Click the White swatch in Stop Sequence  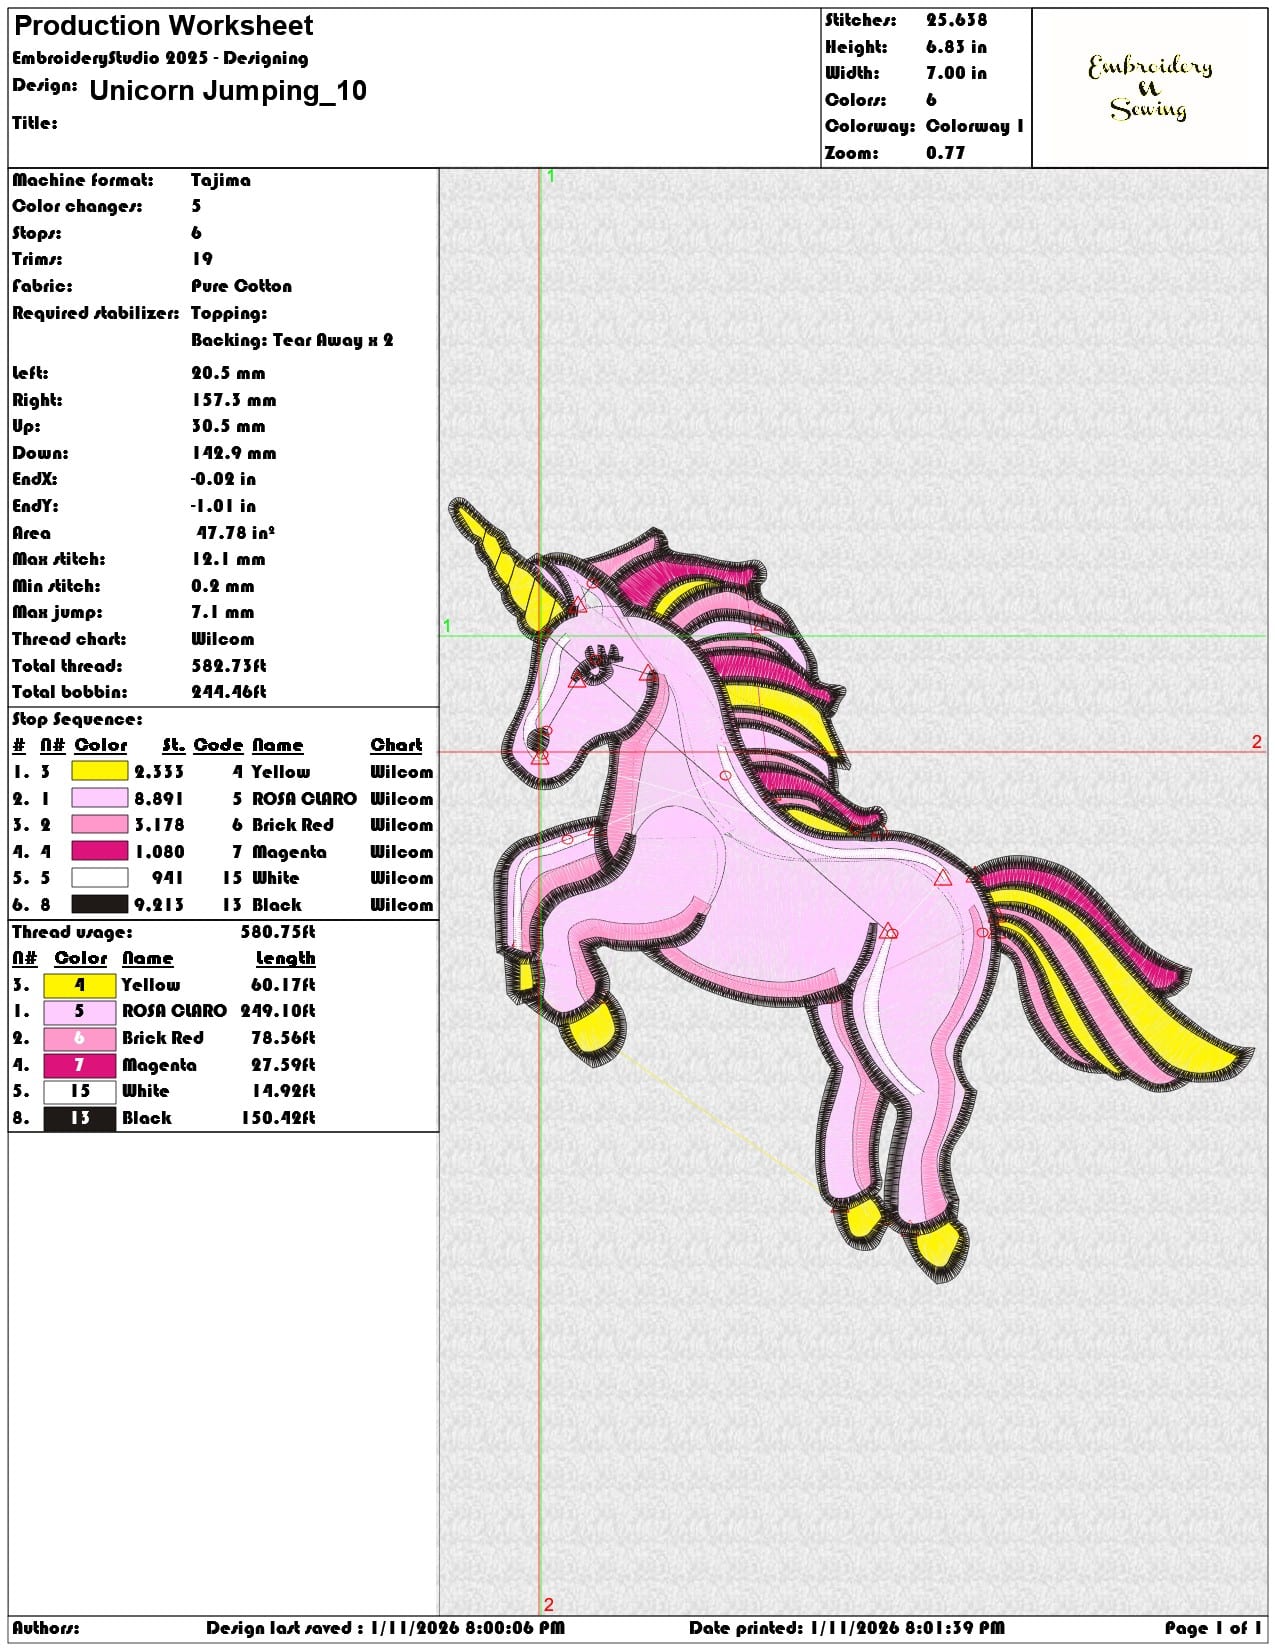point(100,877)
